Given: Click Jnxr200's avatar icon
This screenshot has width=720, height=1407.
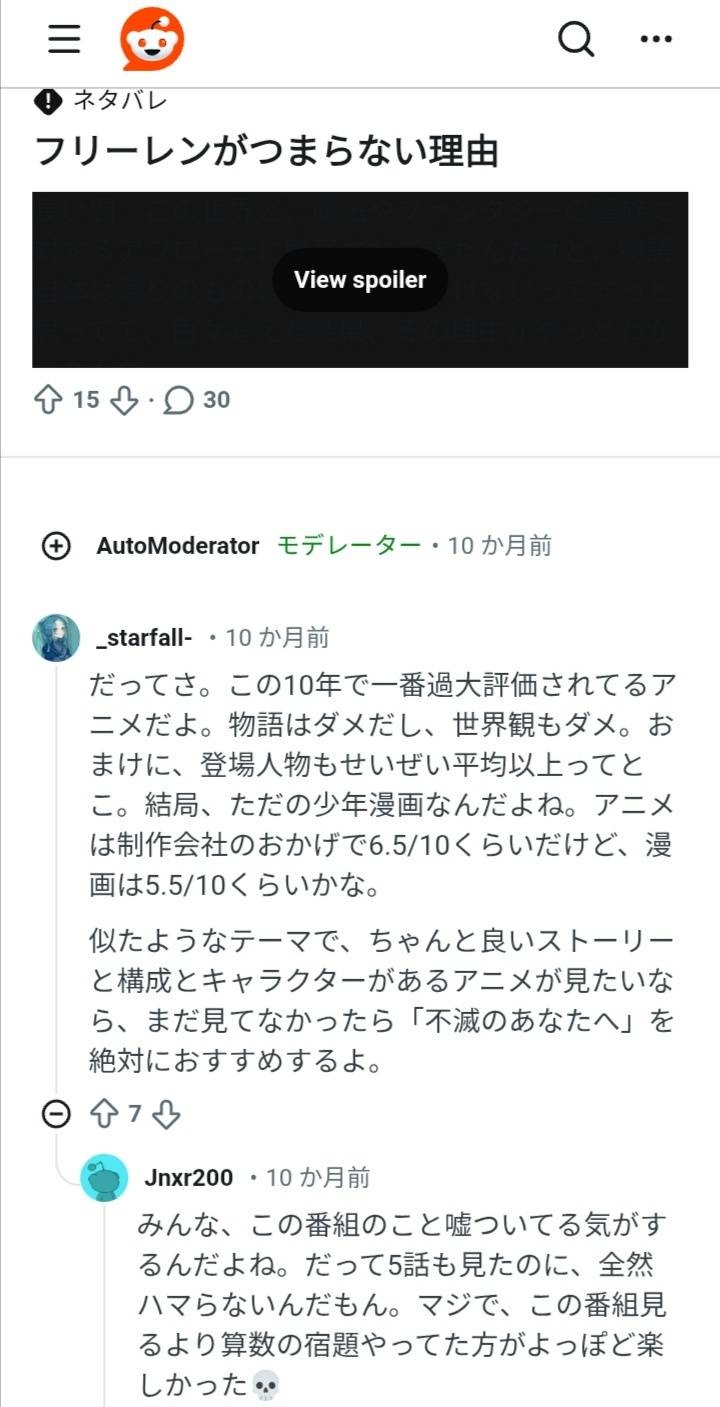Looking at the screenshot, I should point(104,1178).
